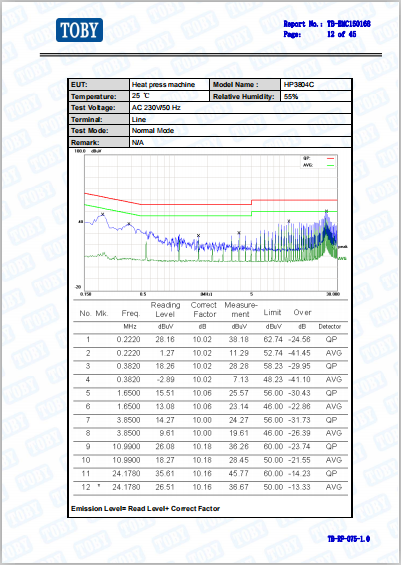This screenshot has height=565, width=401.
Task: Click limit value 58.23
Action: (x=273, y=366)
